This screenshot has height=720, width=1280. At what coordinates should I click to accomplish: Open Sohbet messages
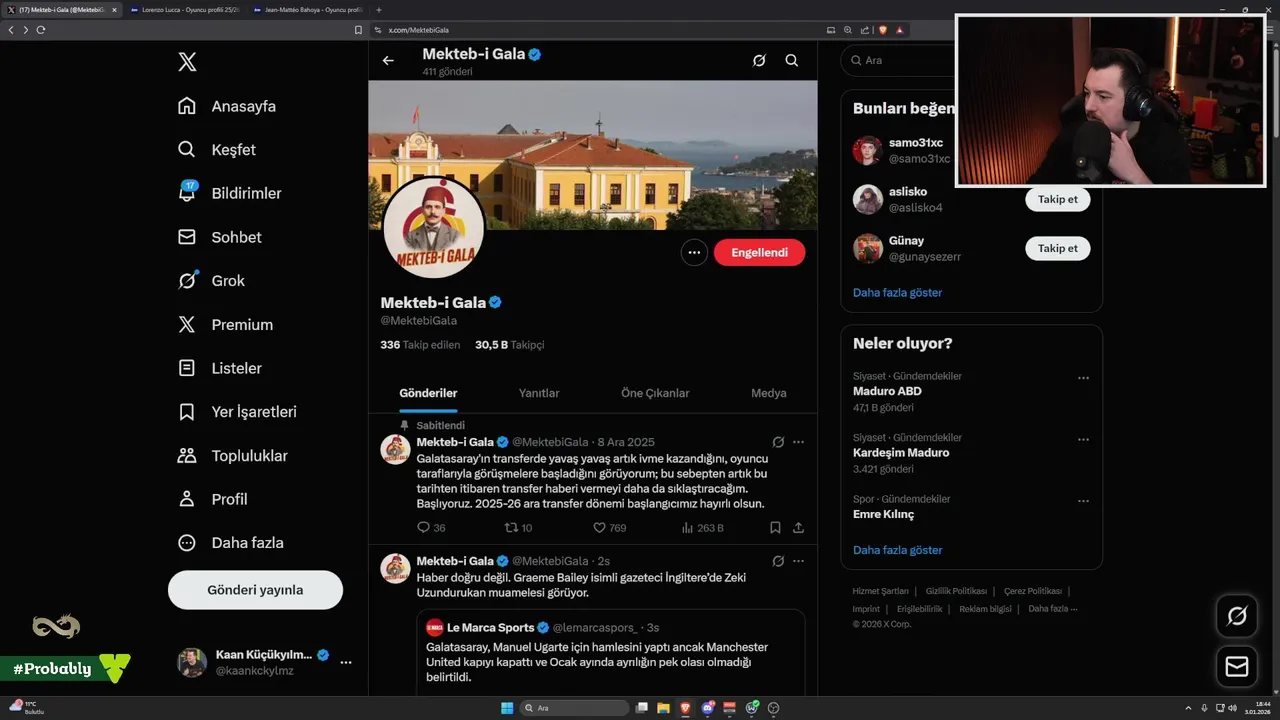pos(219,237)
